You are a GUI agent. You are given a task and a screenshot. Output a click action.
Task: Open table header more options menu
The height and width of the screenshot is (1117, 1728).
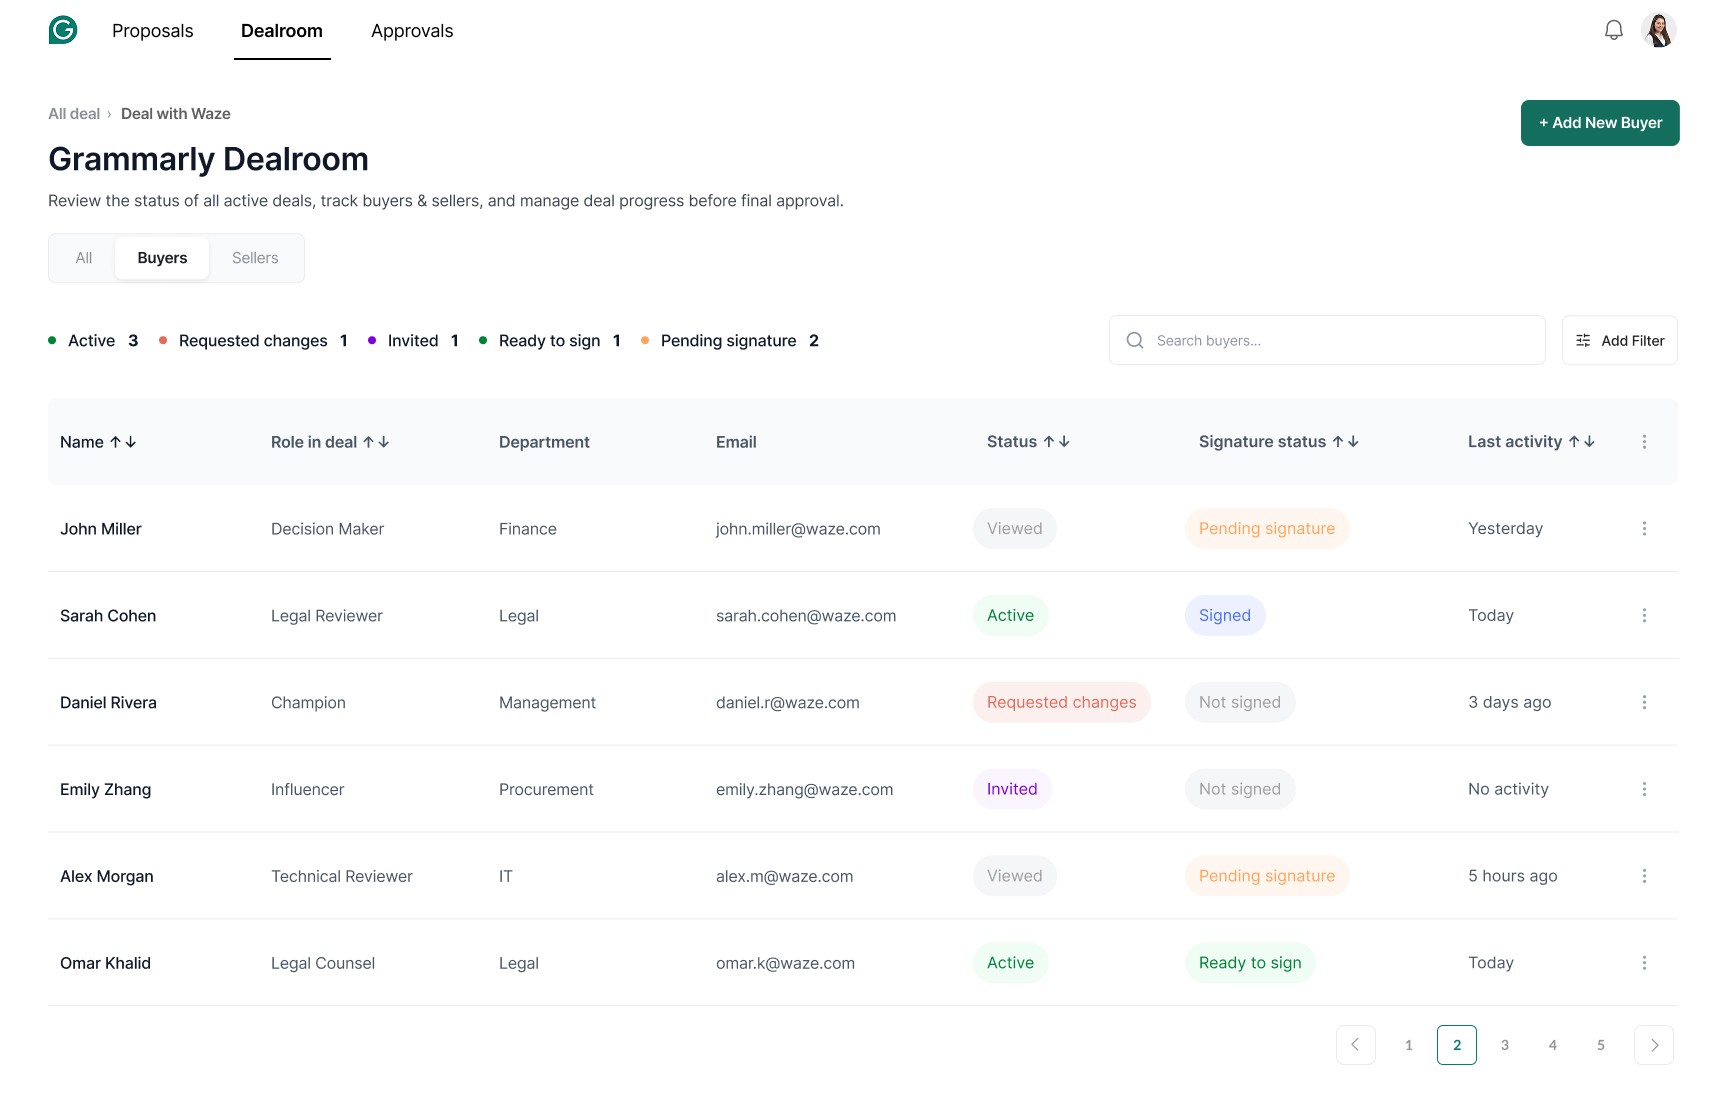click(x=1644, y=441)
